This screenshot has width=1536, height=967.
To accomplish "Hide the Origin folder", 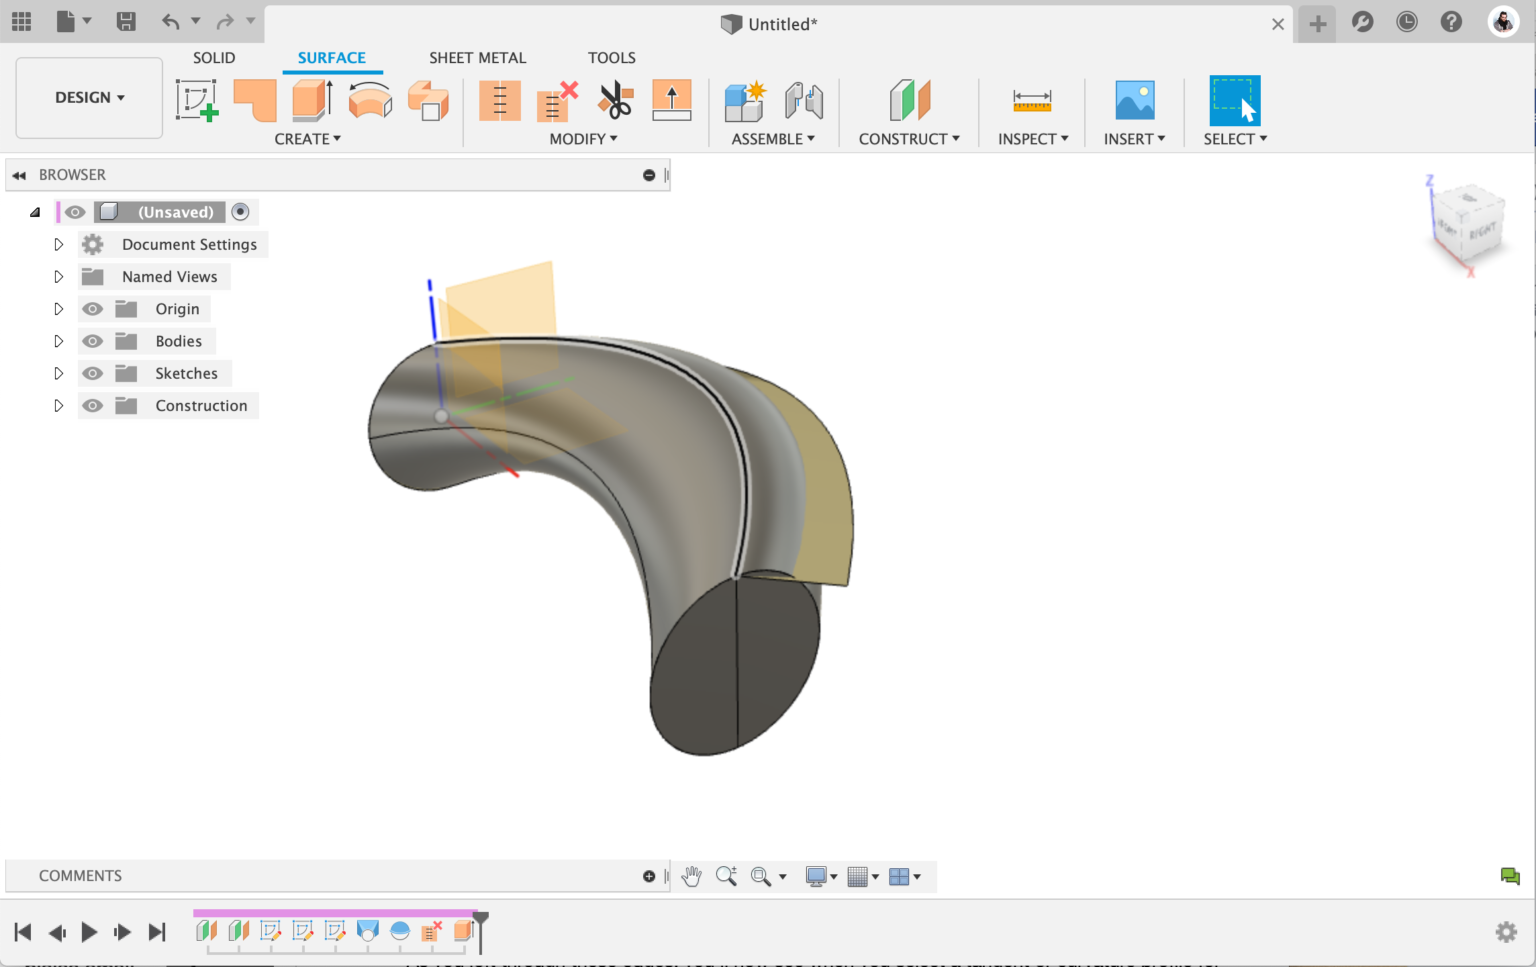I will (x=92, y=308).
